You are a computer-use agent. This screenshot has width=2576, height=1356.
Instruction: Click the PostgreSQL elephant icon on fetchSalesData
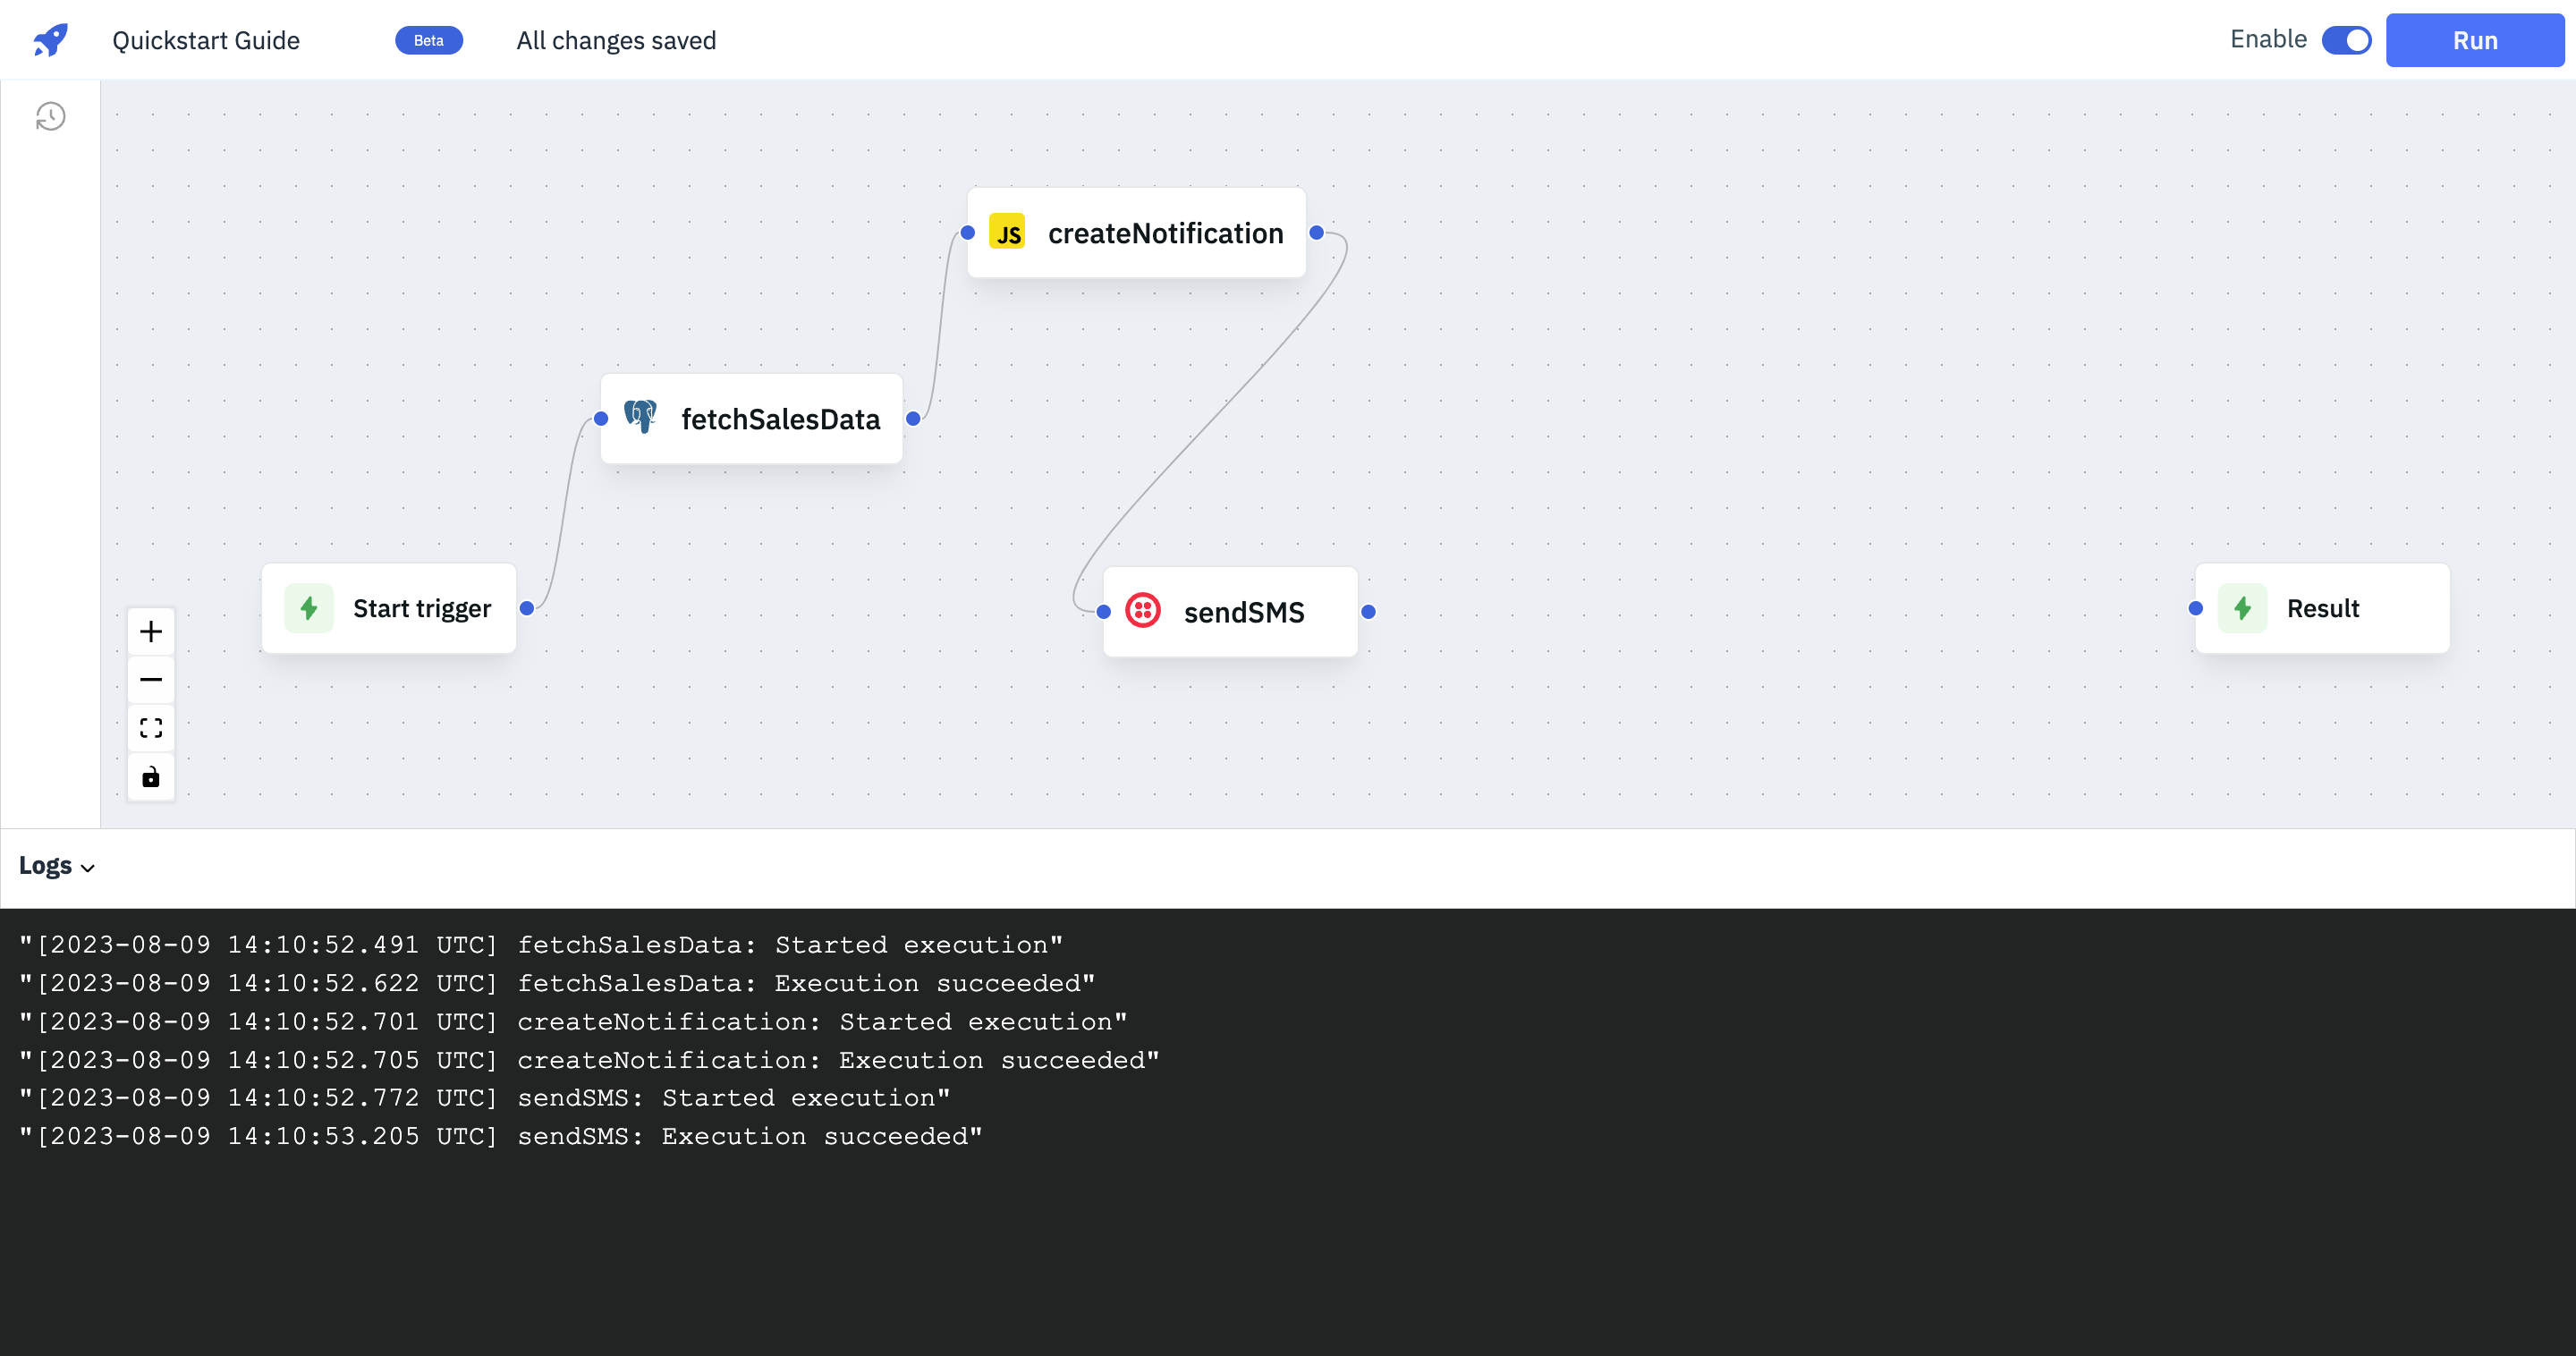(x=640, y=416)
